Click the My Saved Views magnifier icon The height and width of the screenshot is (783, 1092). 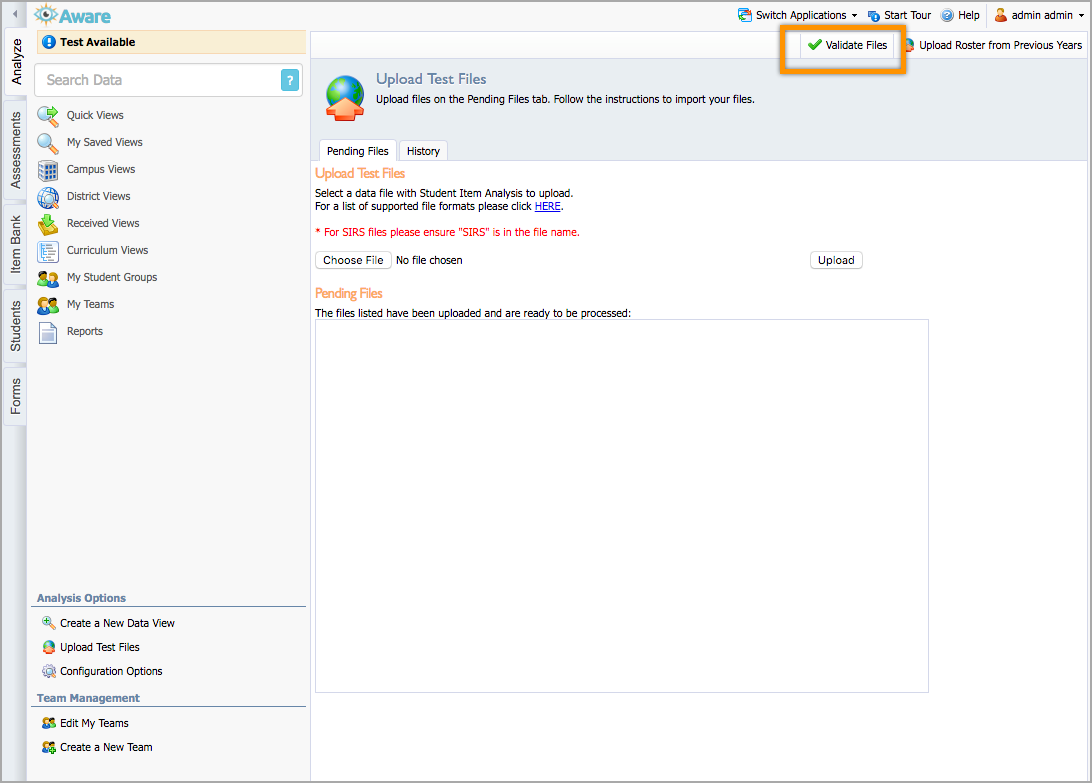48,143
